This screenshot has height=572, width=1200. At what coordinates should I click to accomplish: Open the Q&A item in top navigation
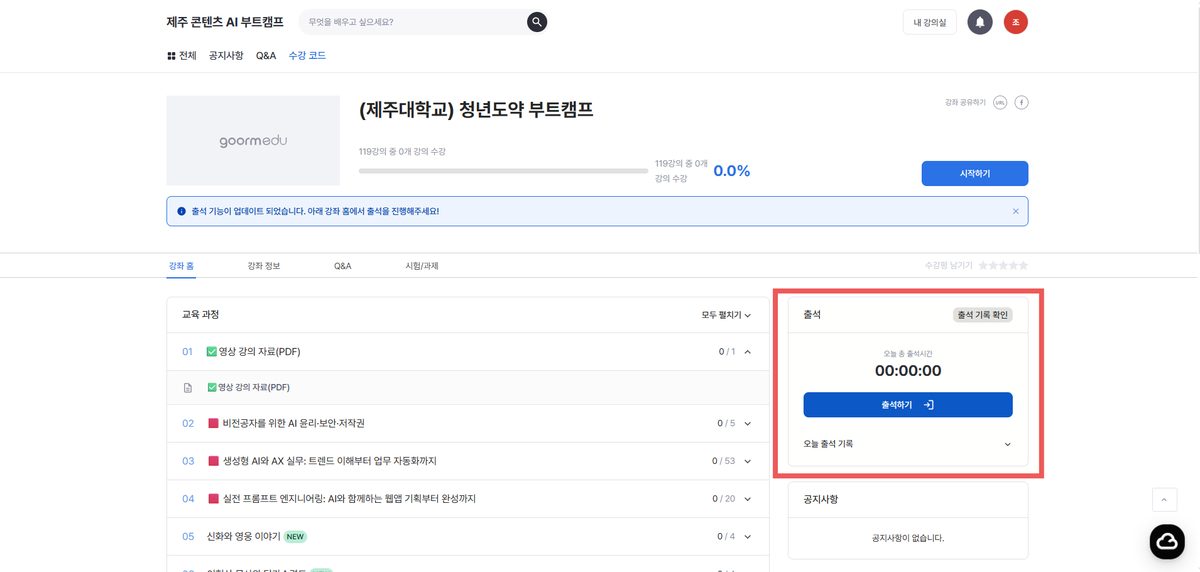[x=266, y=55]
